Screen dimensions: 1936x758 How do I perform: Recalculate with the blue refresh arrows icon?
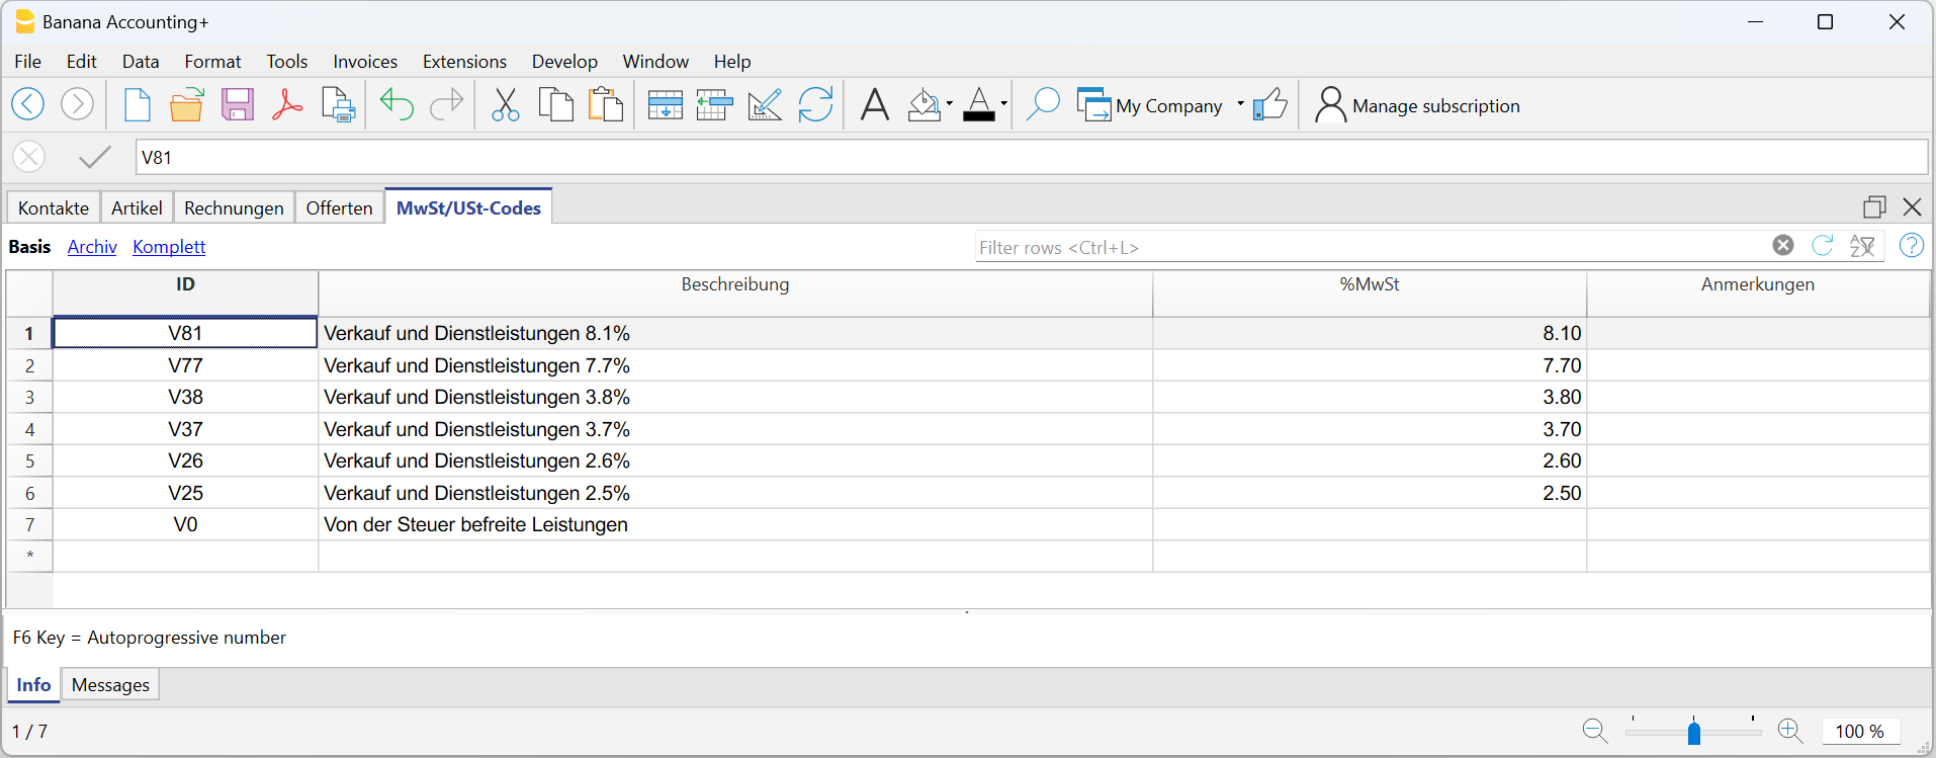pos(816,104)
